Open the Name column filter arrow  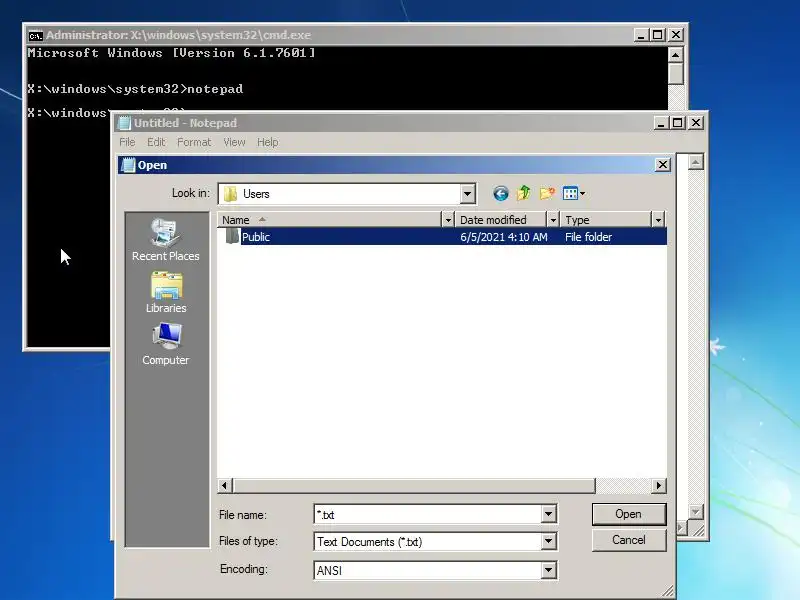point(448,220)
